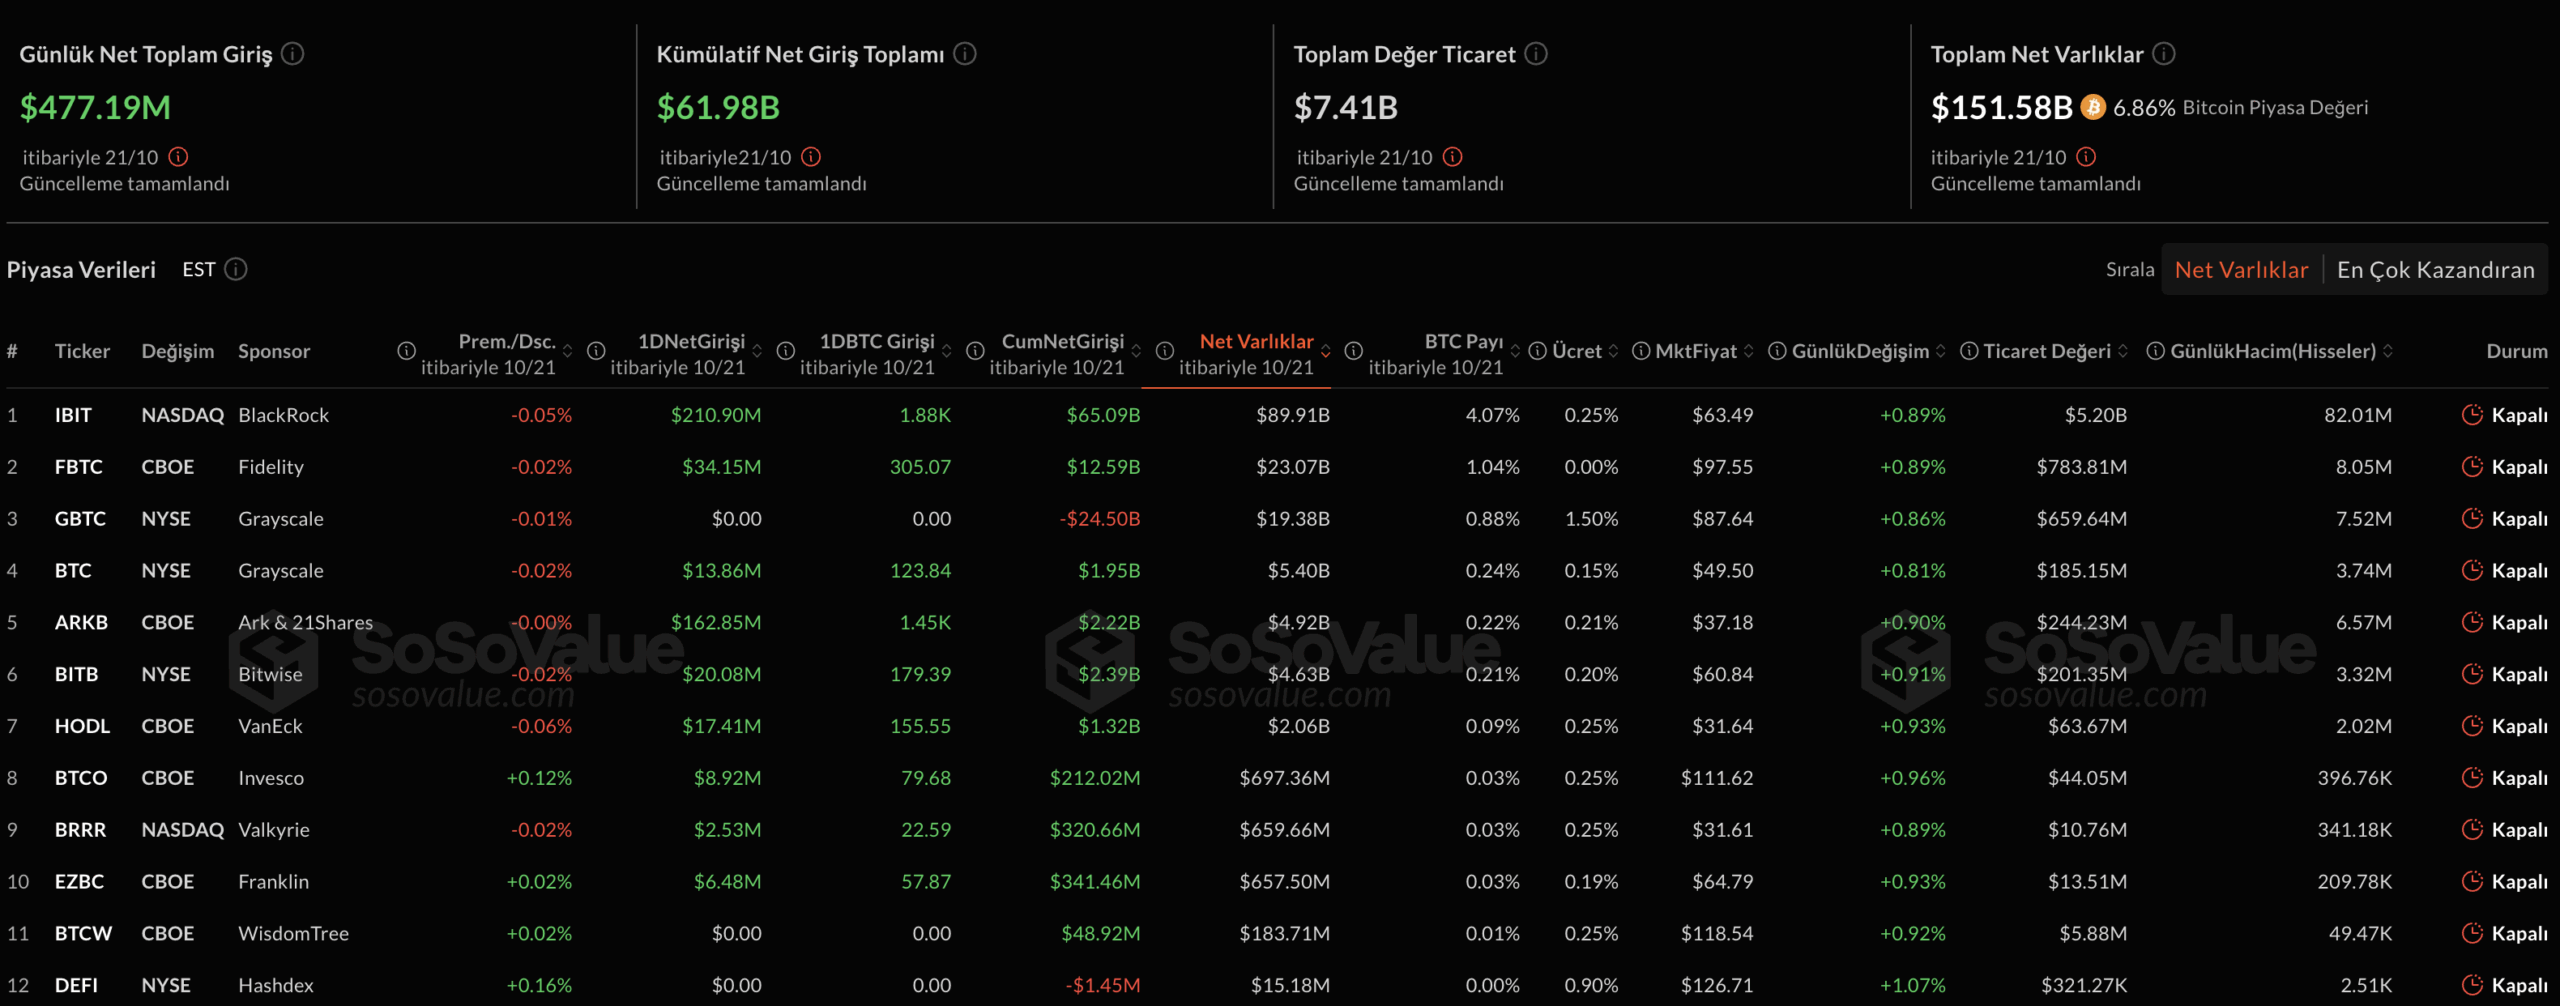Screen dimensions: 2560x1006
Task: Sort by MktFiyat column arrows
Action: pos(1749,351)
